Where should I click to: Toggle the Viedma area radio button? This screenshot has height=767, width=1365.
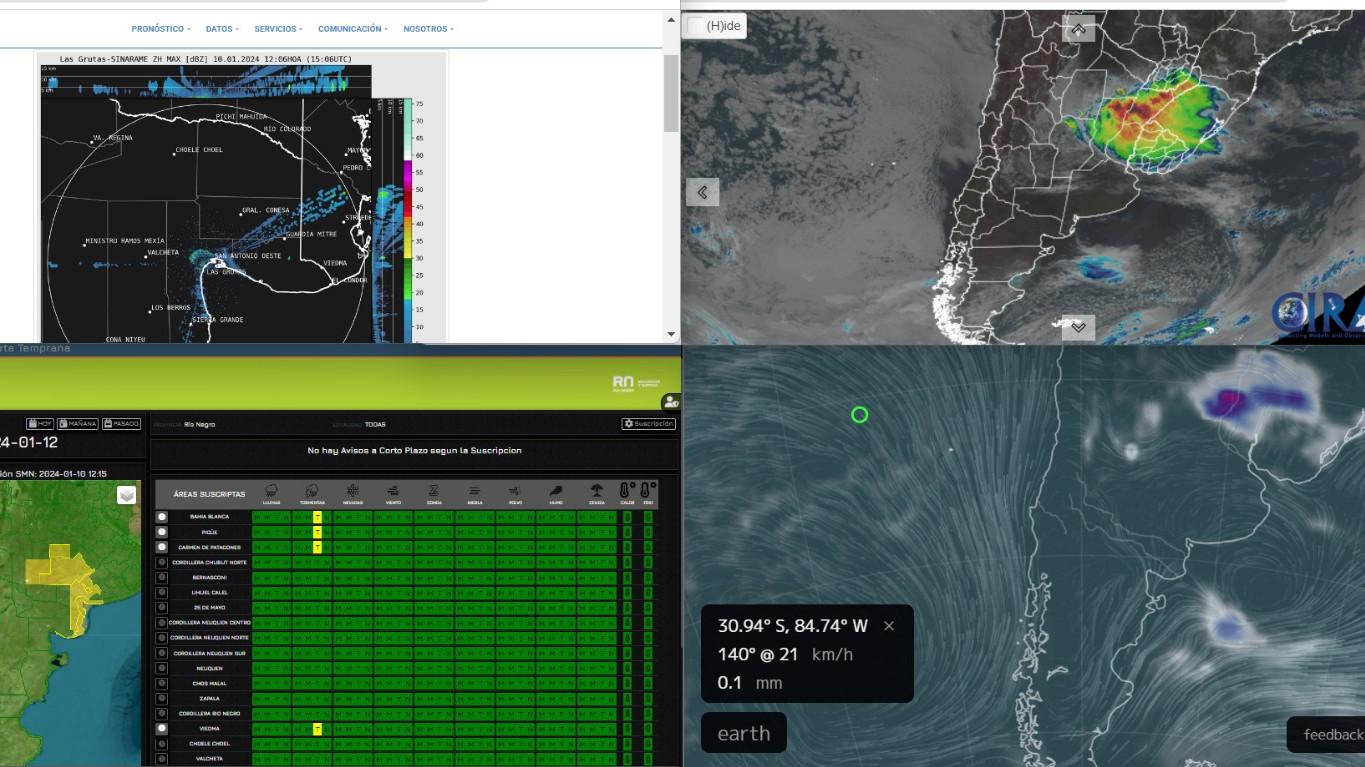(x=162, y=729)
